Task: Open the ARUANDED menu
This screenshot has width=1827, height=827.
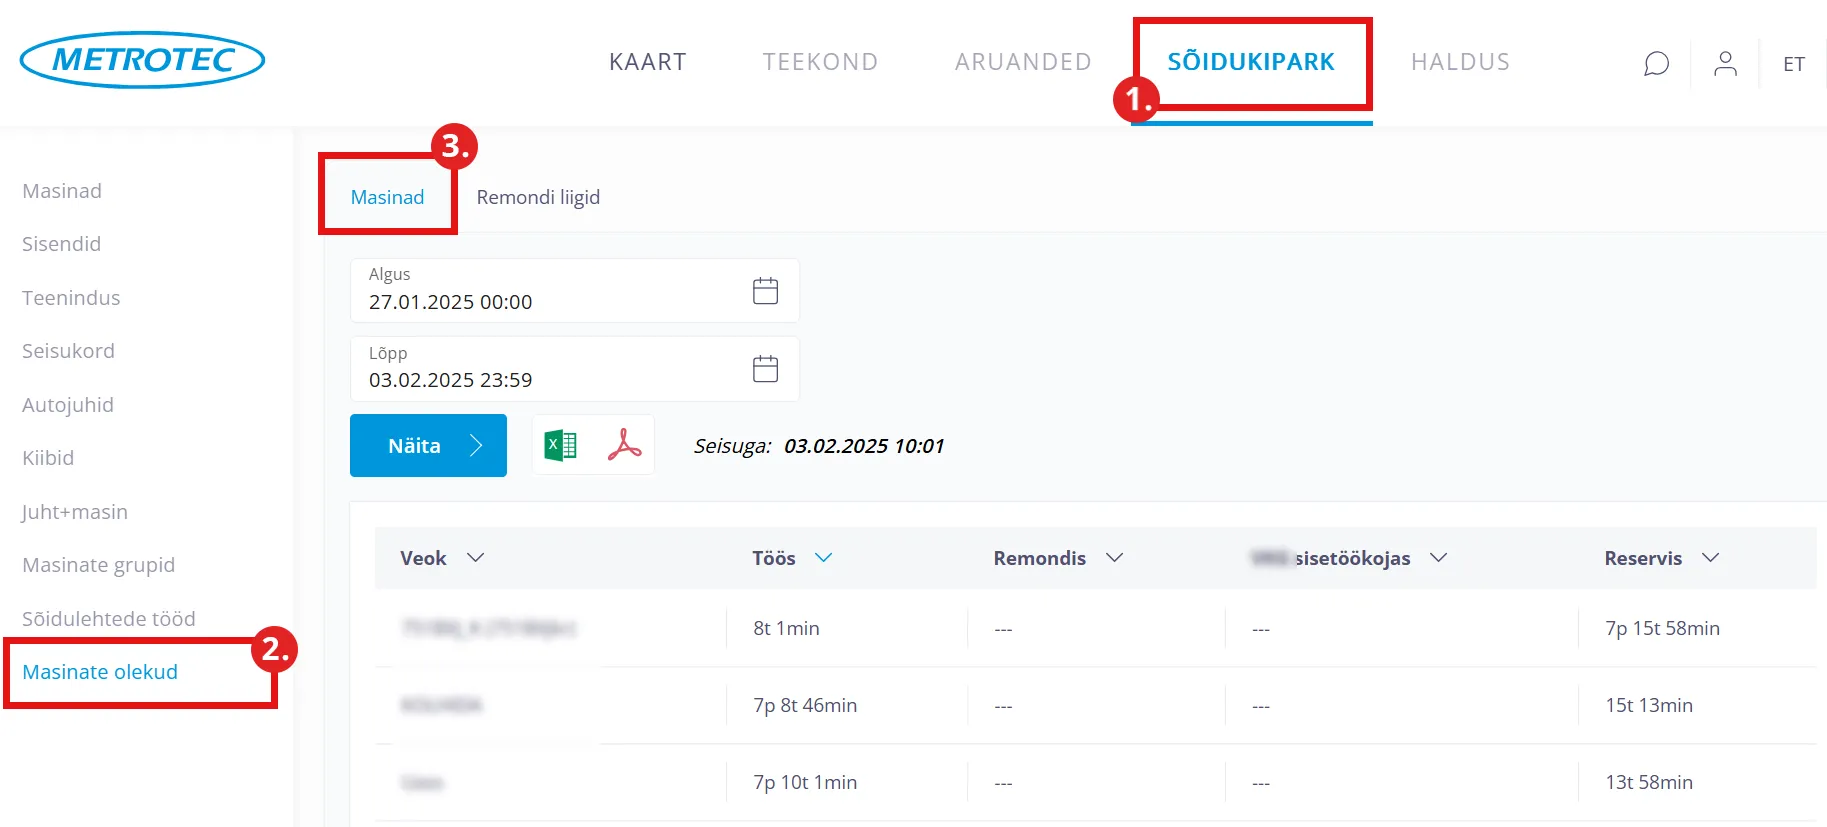Action: (x=1022, y=62)
